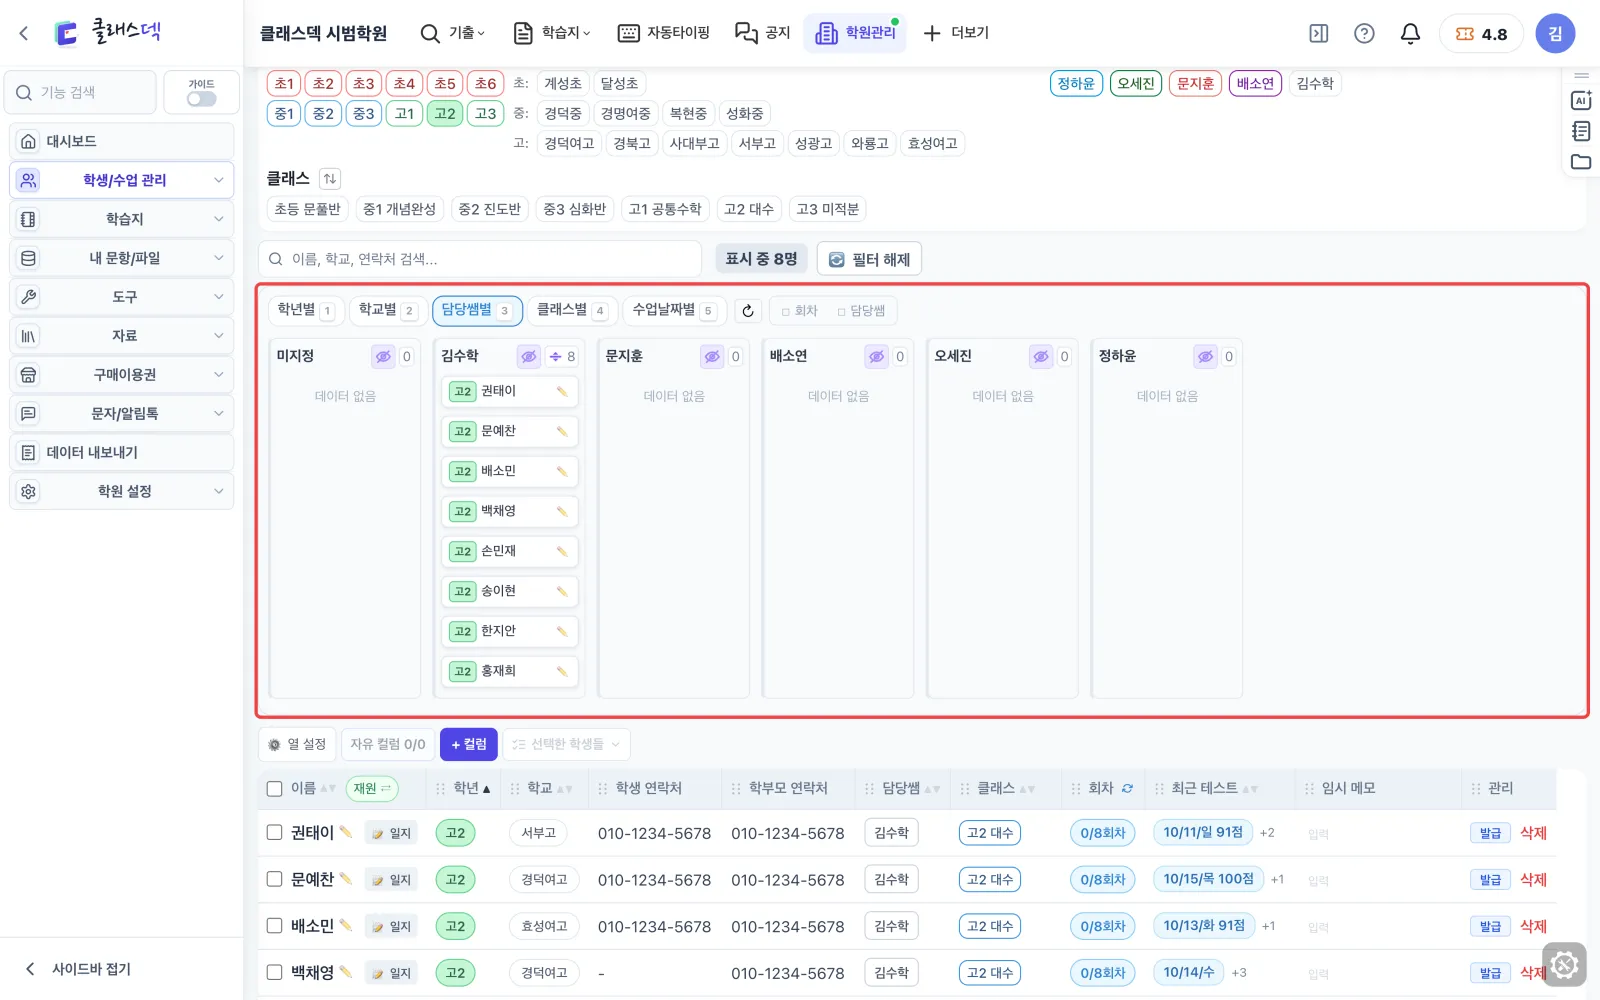Sort by 학년 column header
The height and width of the screenshot is (1000, 1600).
471,788
